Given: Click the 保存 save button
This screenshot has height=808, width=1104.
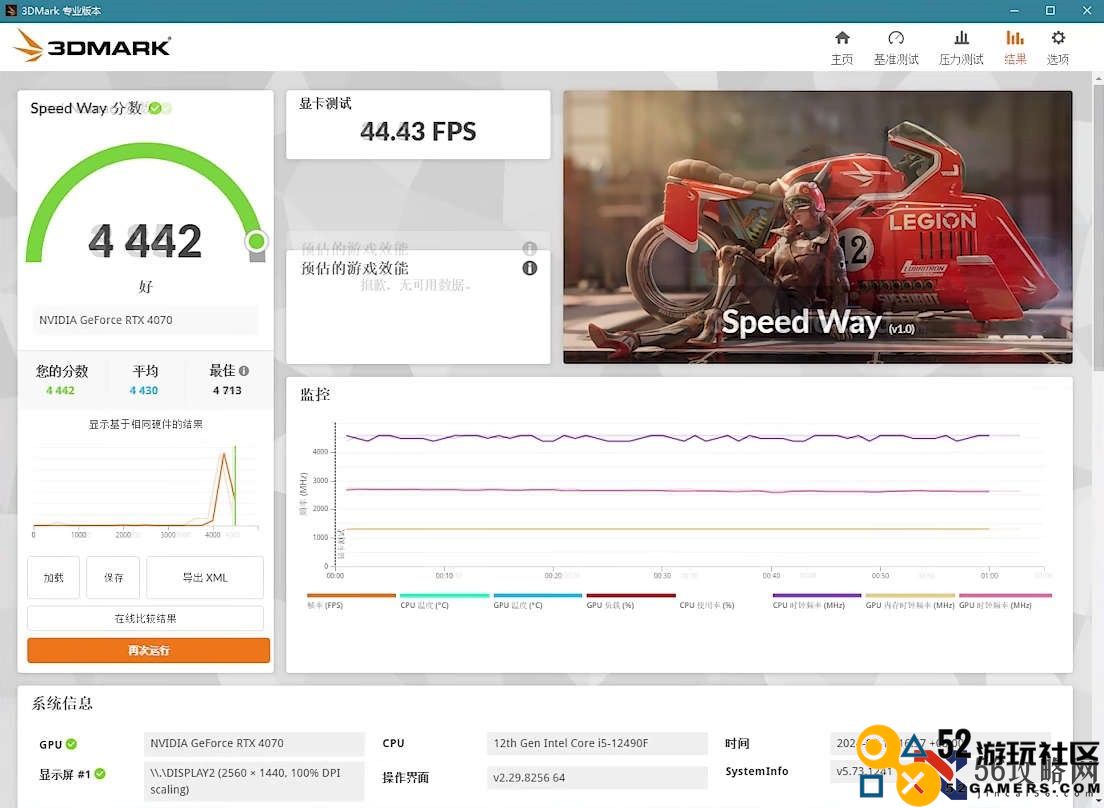Looking at the screenshot, I should 113,577.
